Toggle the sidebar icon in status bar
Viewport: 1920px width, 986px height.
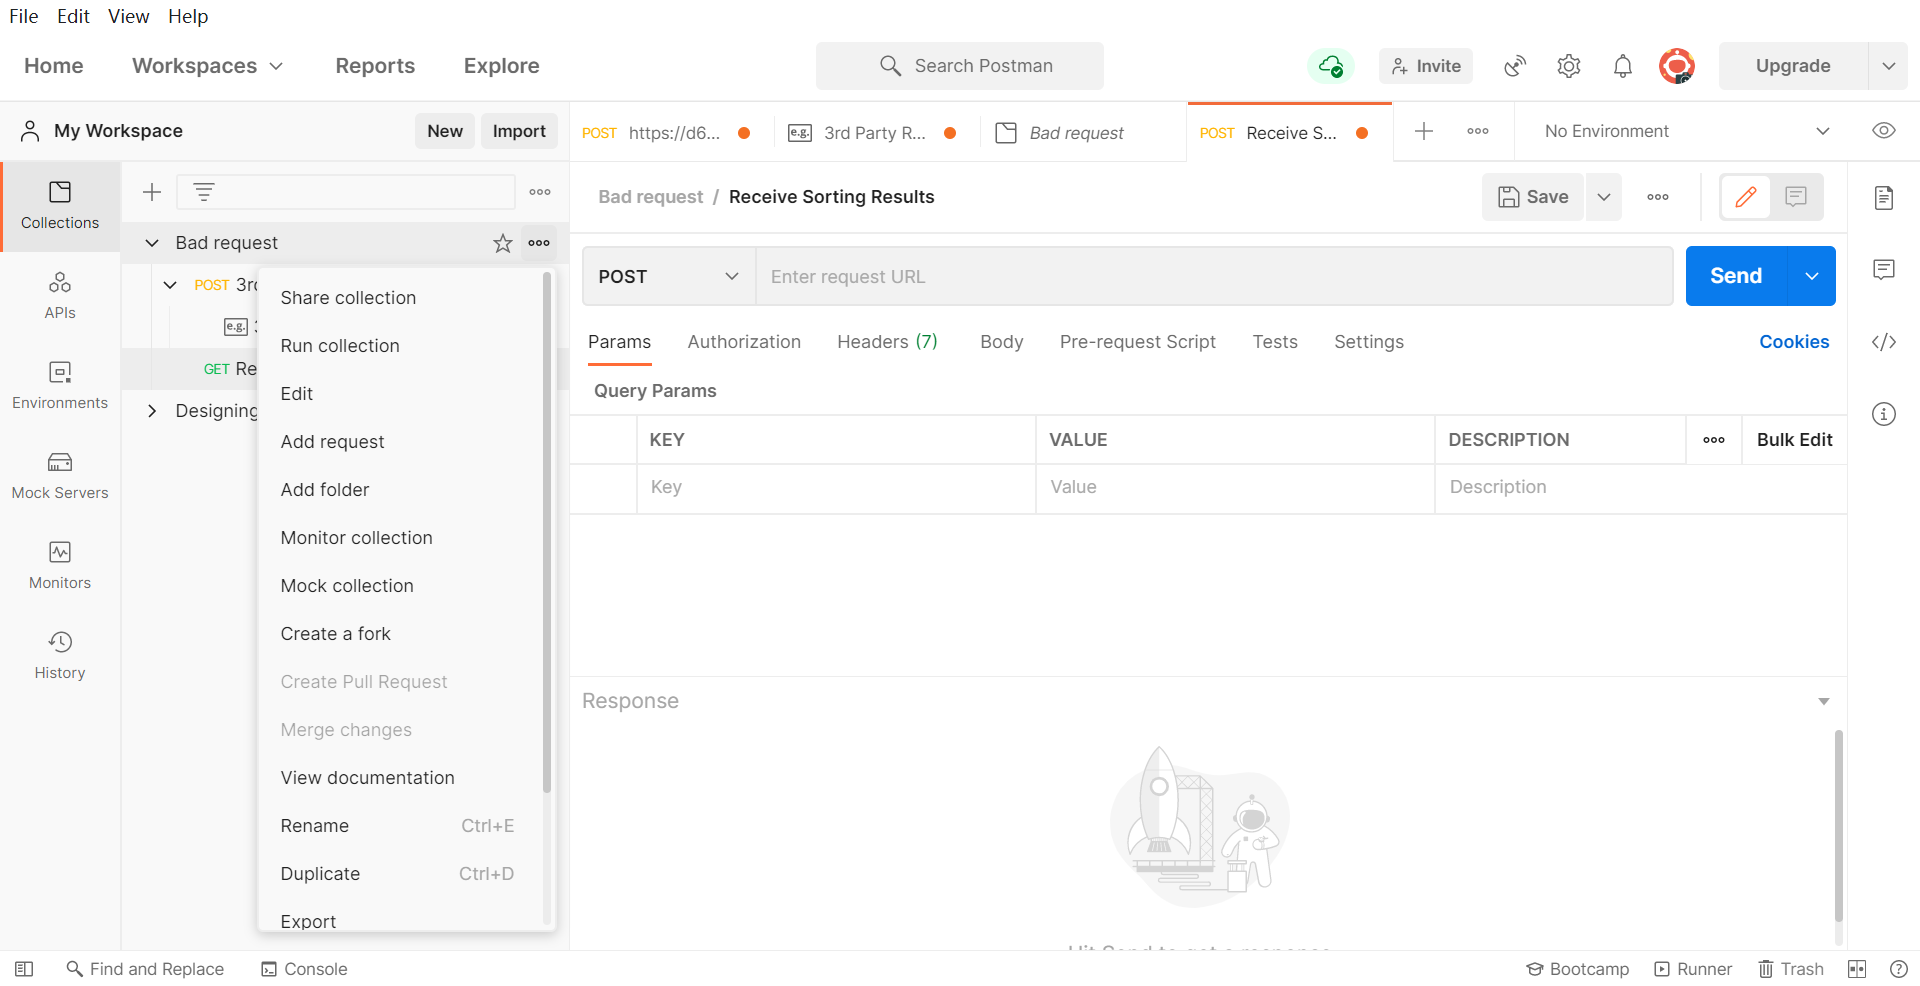24,969
